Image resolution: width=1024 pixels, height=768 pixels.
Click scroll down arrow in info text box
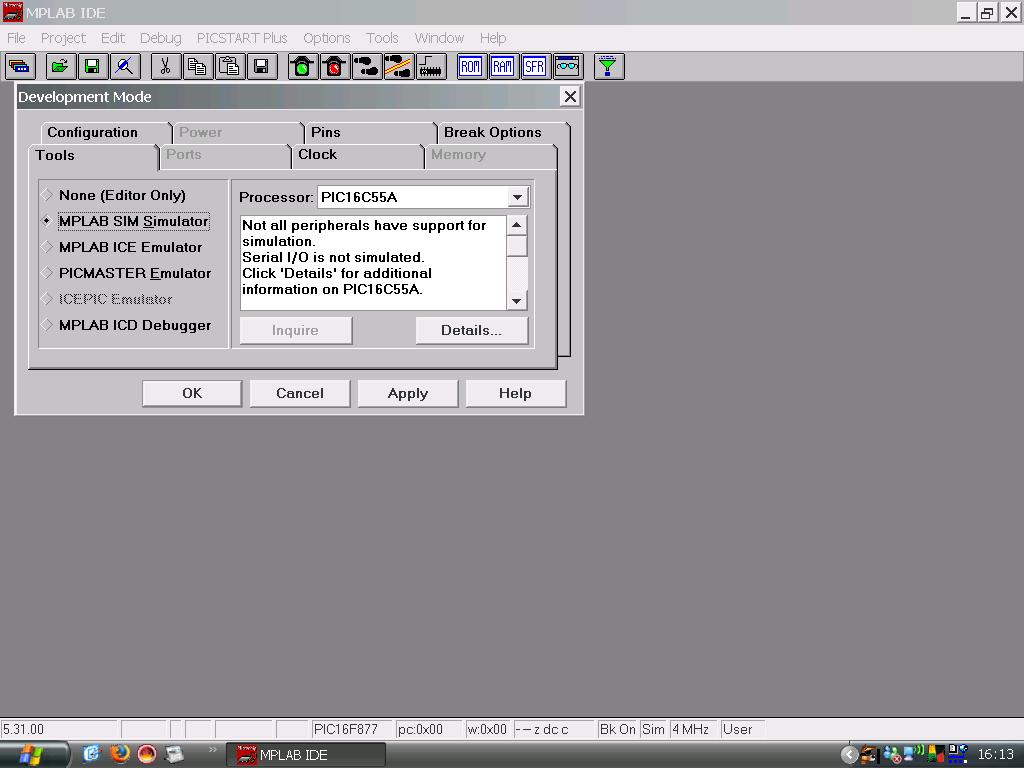click(517, 301)
